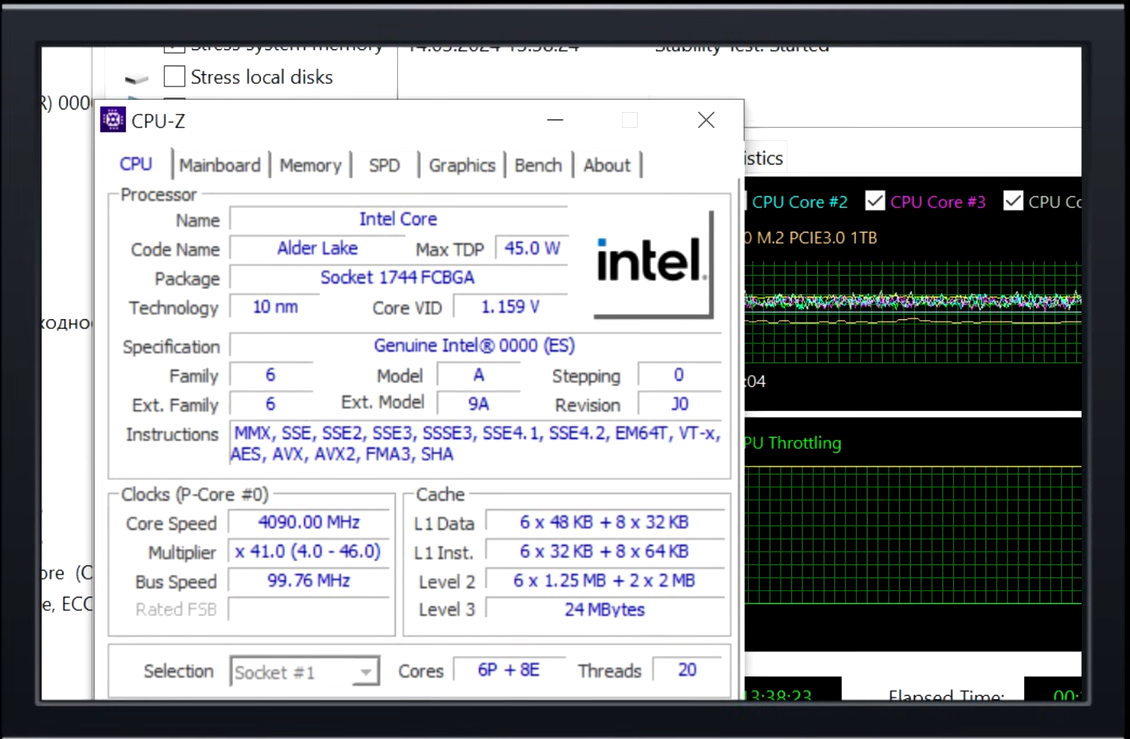Screen dimensions: 1130x739
Task: Click the Technology value 10 nm
Action: tap(275, 307)
